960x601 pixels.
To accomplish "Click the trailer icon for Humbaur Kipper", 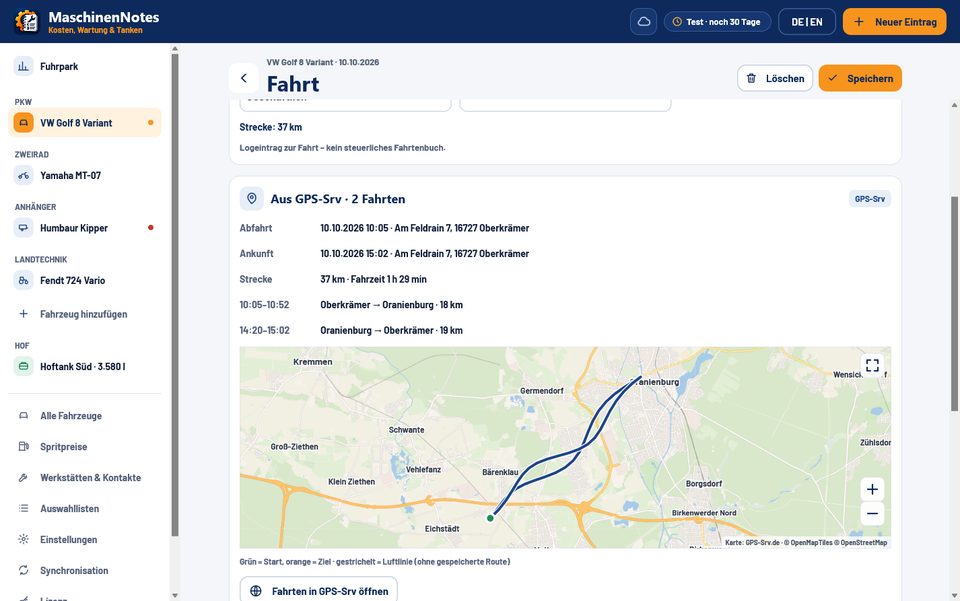I will 23,228.
